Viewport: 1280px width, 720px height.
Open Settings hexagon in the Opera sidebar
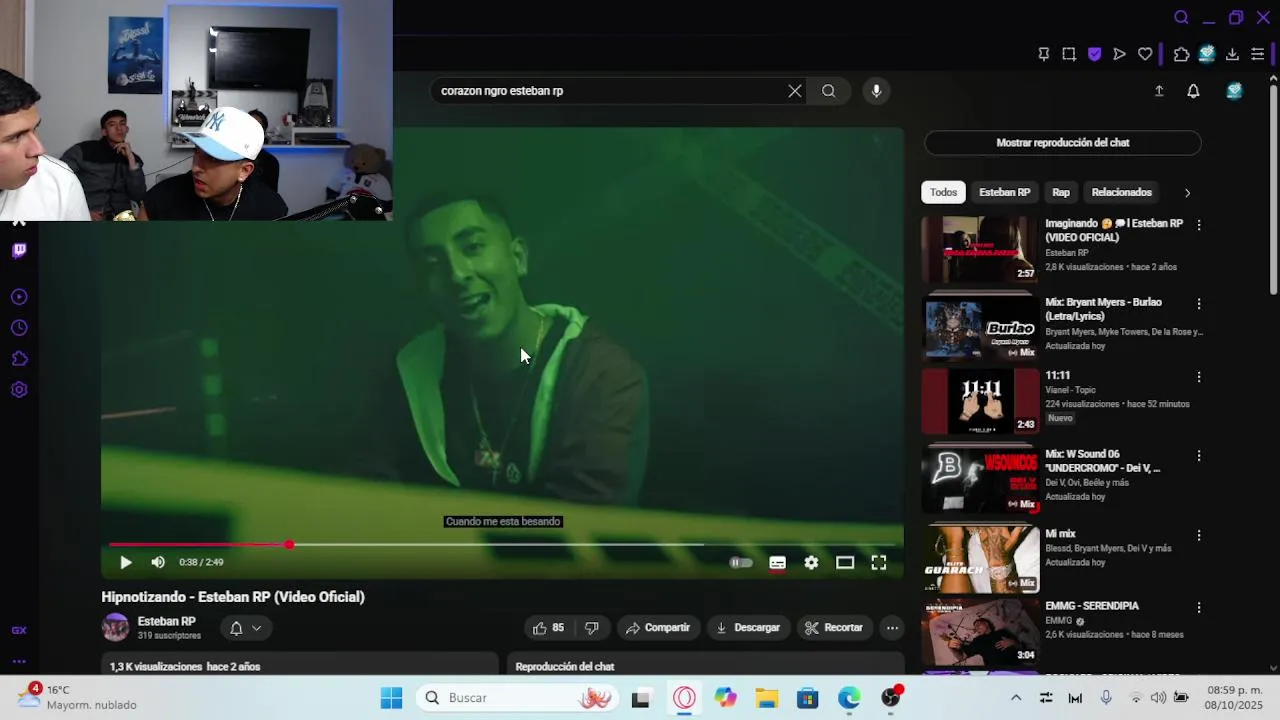pyautogui.click(x=19, y=390)
